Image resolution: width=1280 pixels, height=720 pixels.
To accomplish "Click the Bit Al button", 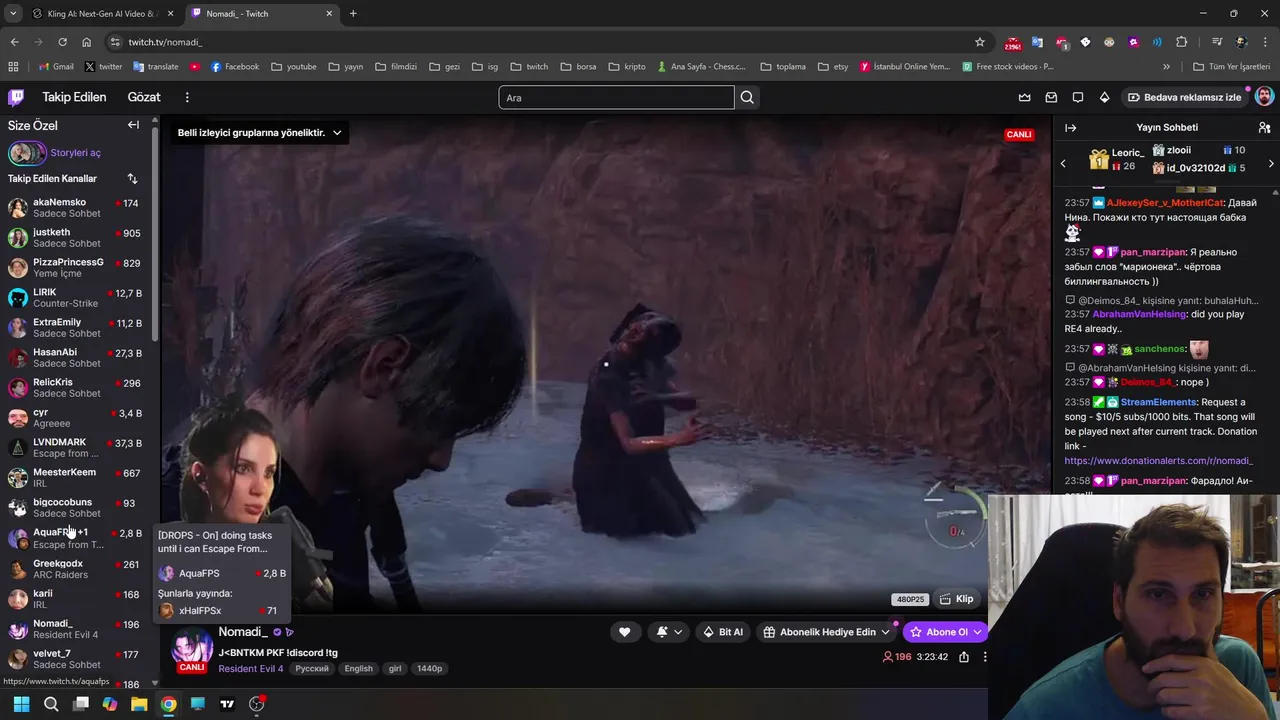I will tap(723, 632).
